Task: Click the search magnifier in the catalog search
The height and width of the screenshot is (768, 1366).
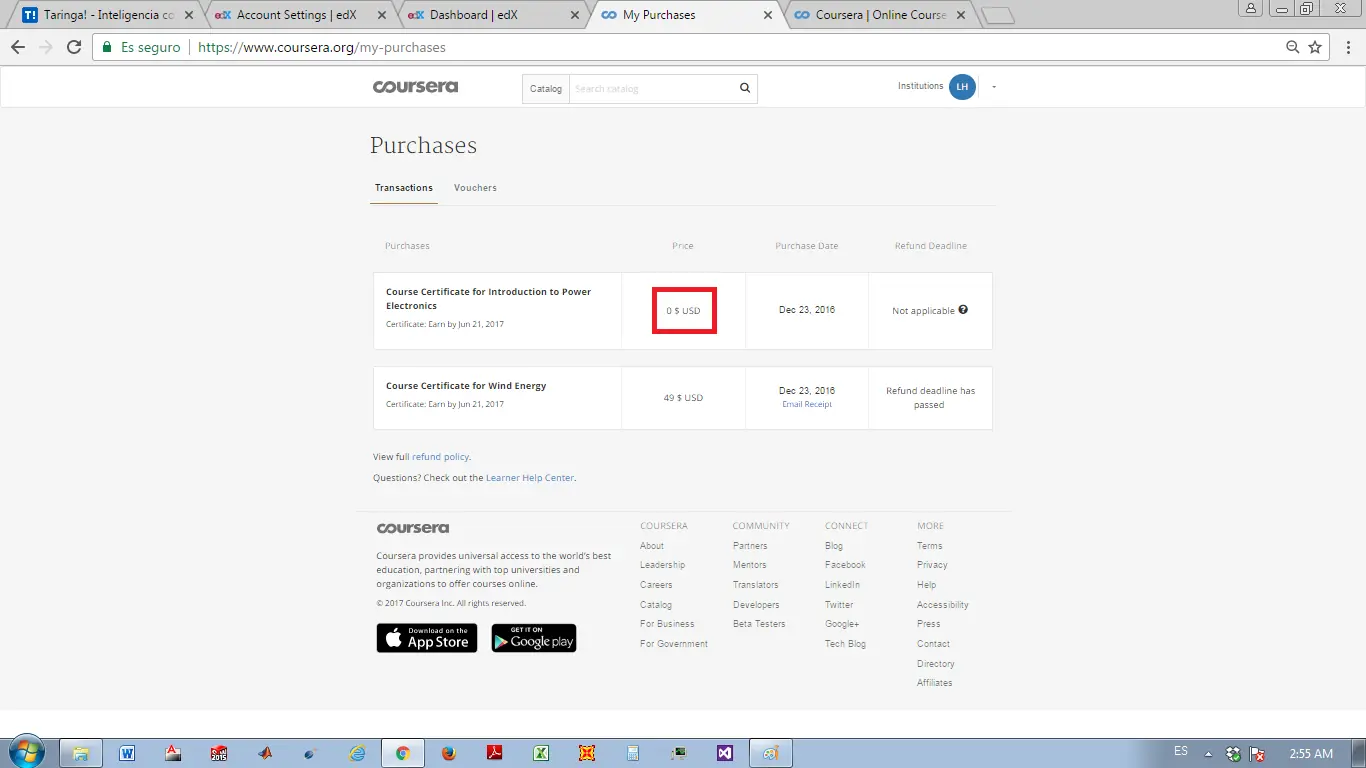Action: point(745,88)
